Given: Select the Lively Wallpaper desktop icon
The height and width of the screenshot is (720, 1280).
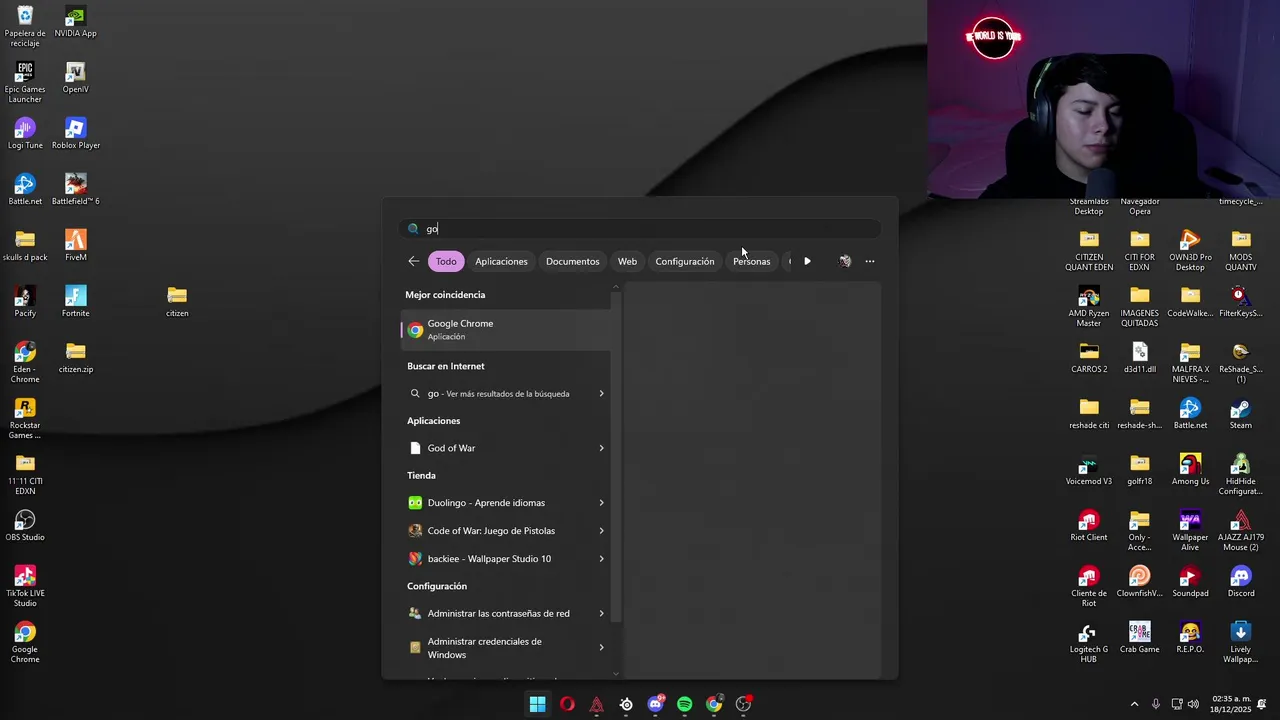Looking at the screenshot, I should pos(1241,643).
